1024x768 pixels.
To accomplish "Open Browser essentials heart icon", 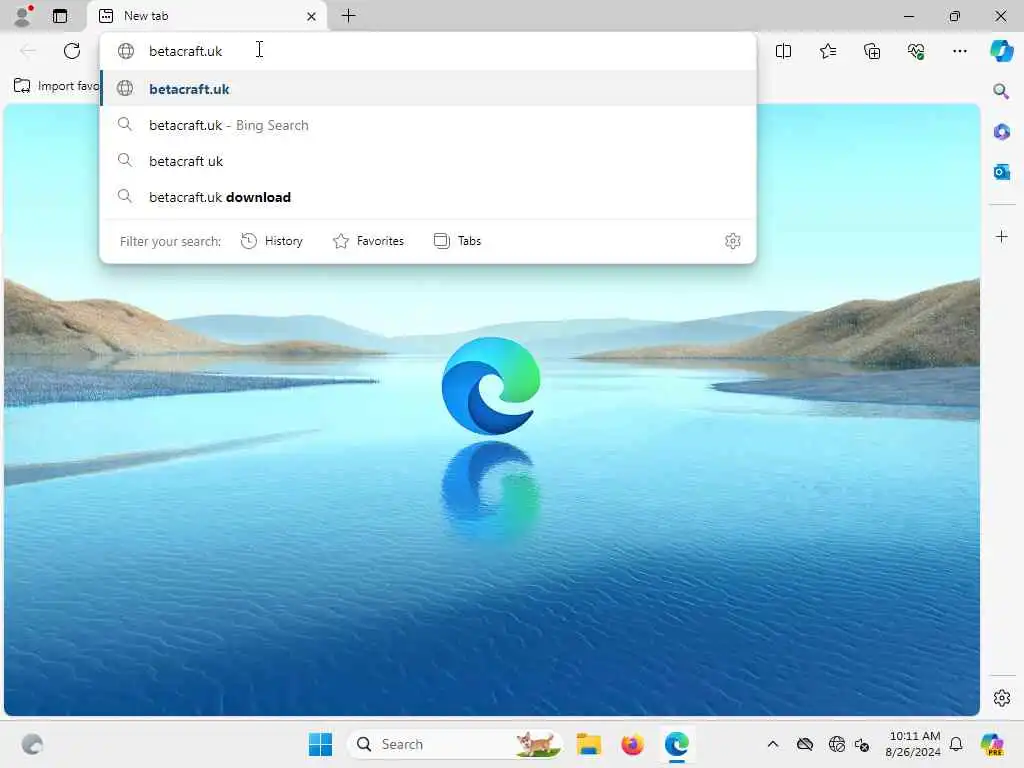I will 916,51.
